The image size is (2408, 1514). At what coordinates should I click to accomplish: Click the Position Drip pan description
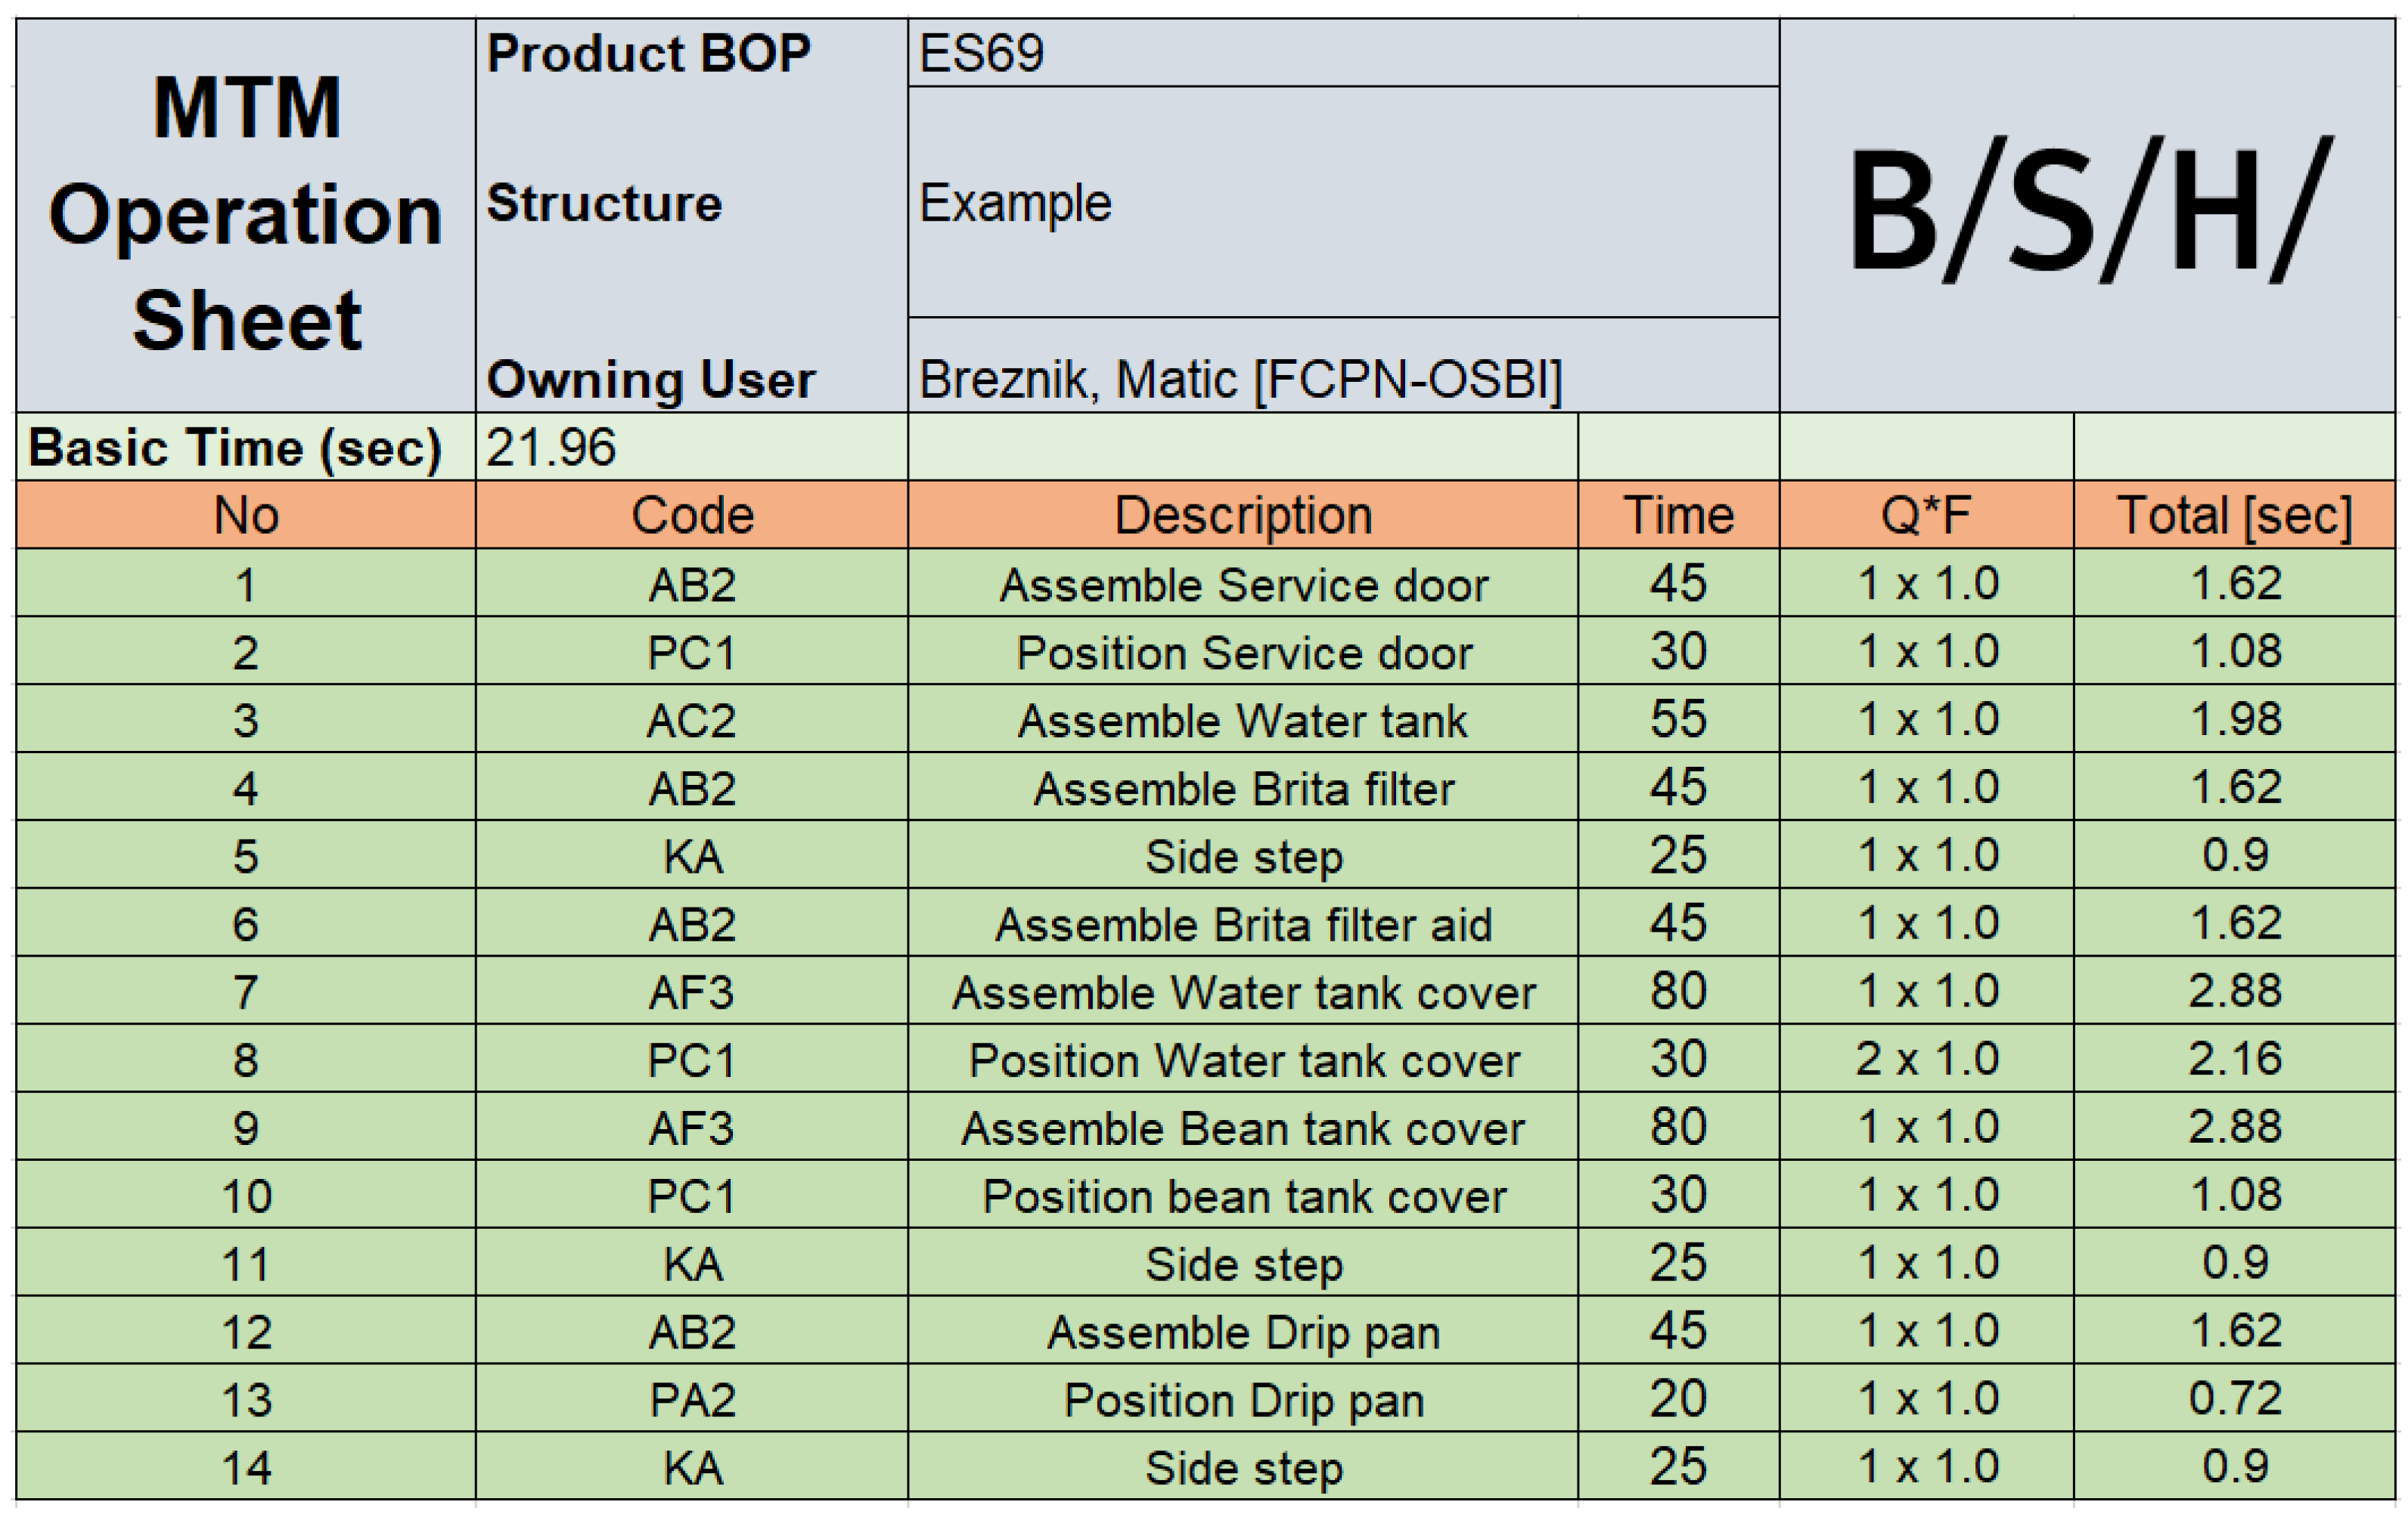[x=1243, y=1398]
